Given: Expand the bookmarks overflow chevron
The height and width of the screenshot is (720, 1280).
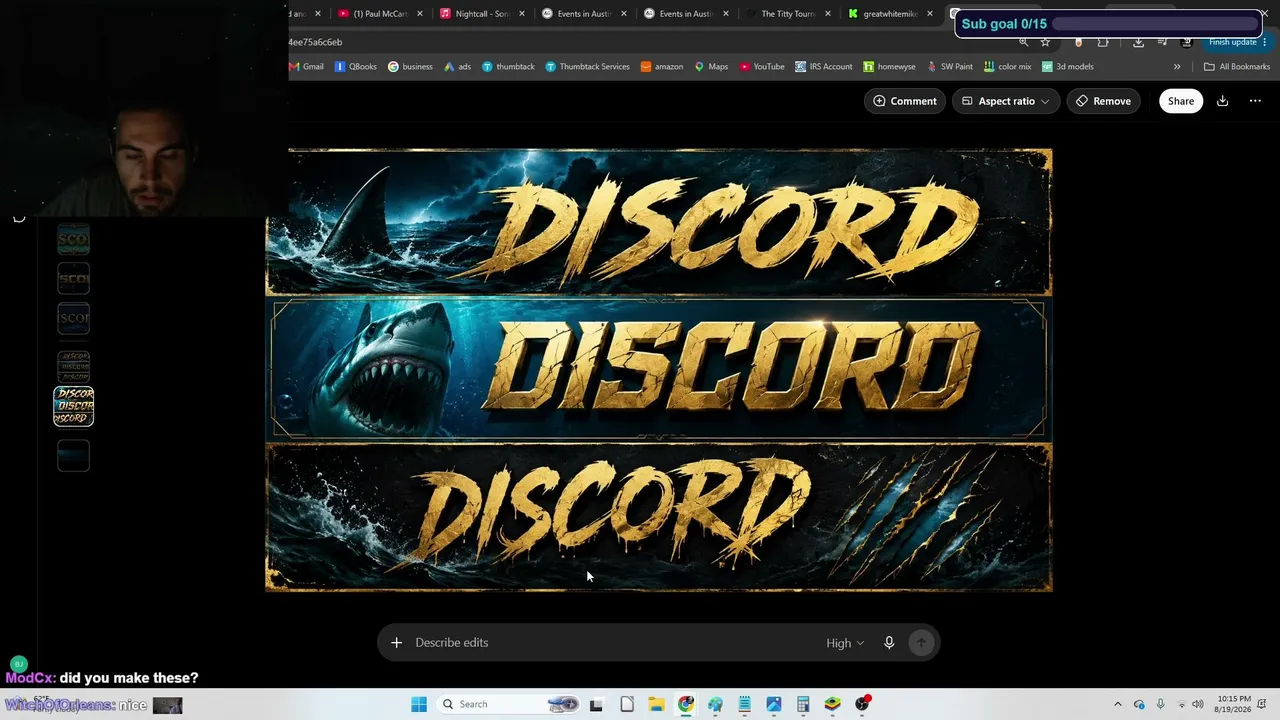Looking at the screenshot, I should [1177, 67].
